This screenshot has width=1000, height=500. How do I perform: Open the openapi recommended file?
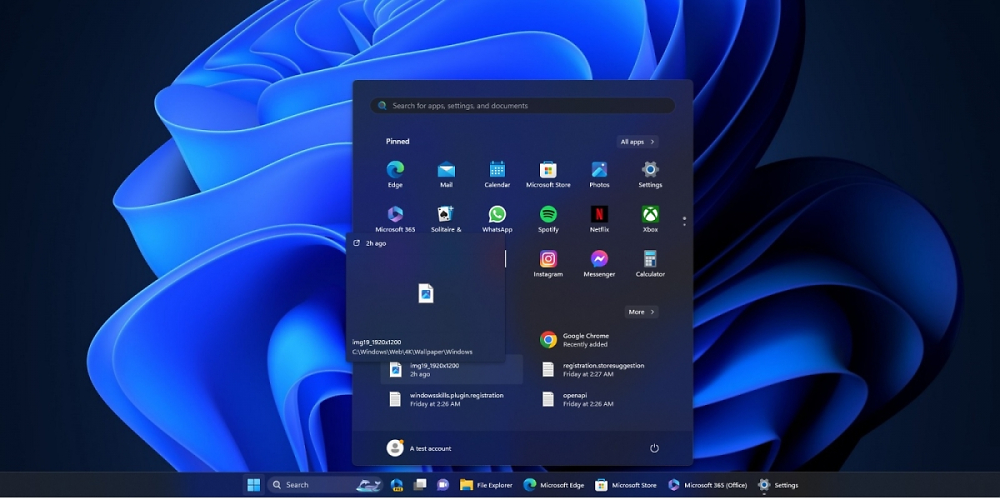click(x=605, y=399)
